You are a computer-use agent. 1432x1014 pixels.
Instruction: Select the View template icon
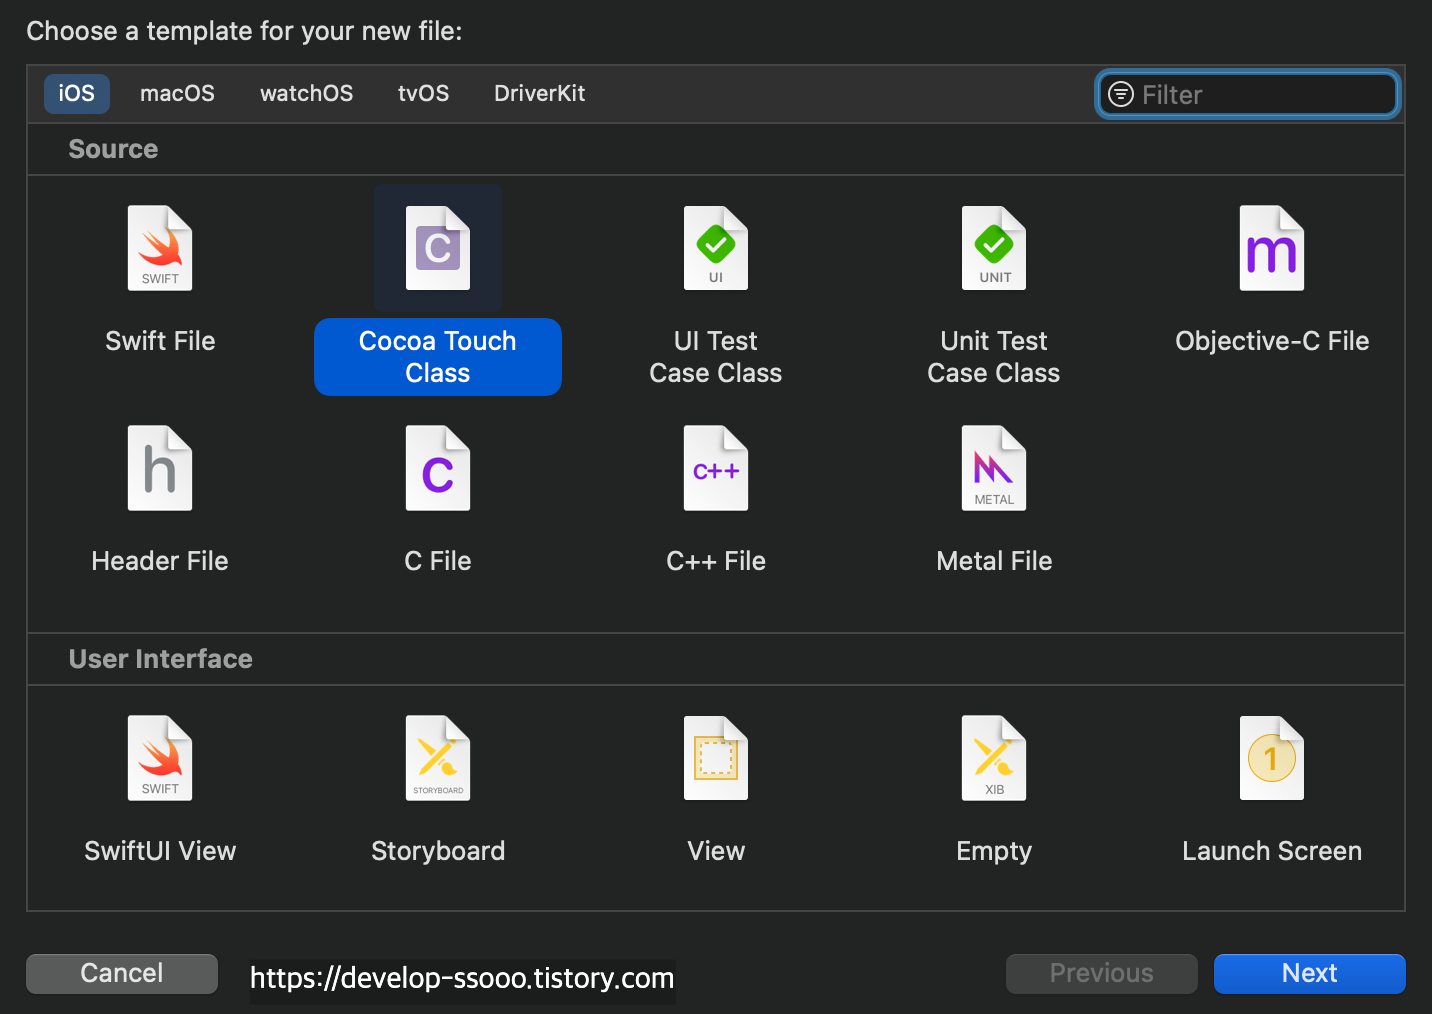(716, 758)
